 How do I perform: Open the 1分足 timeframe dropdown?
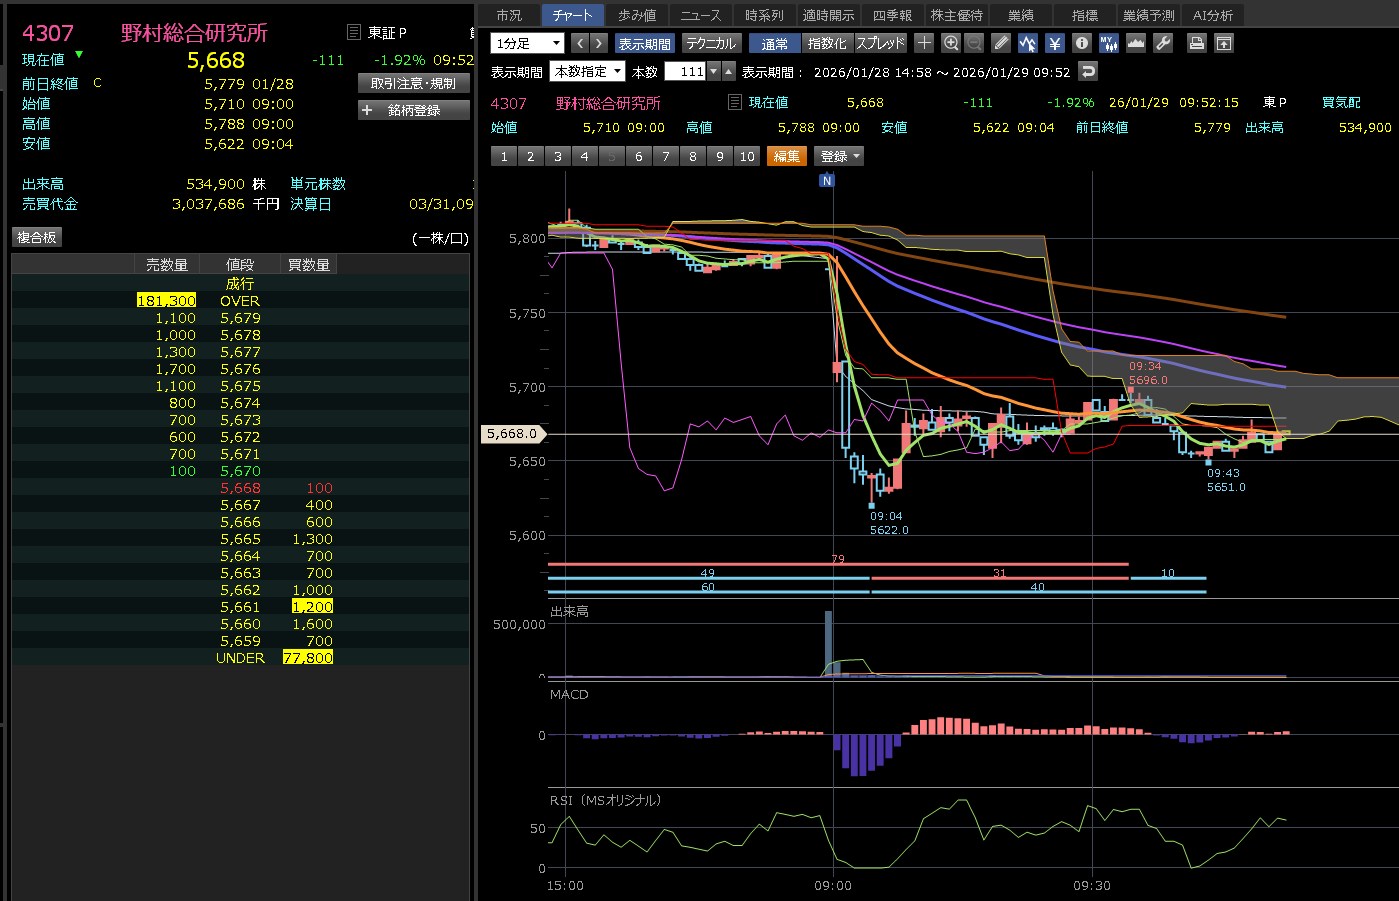(x=528, y=43)
